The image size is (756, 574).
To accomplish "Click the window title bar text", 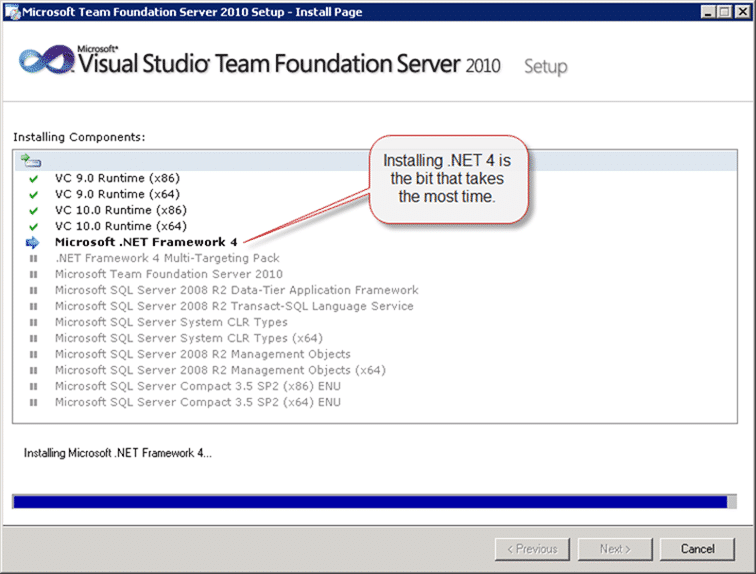I will (192, 12).
